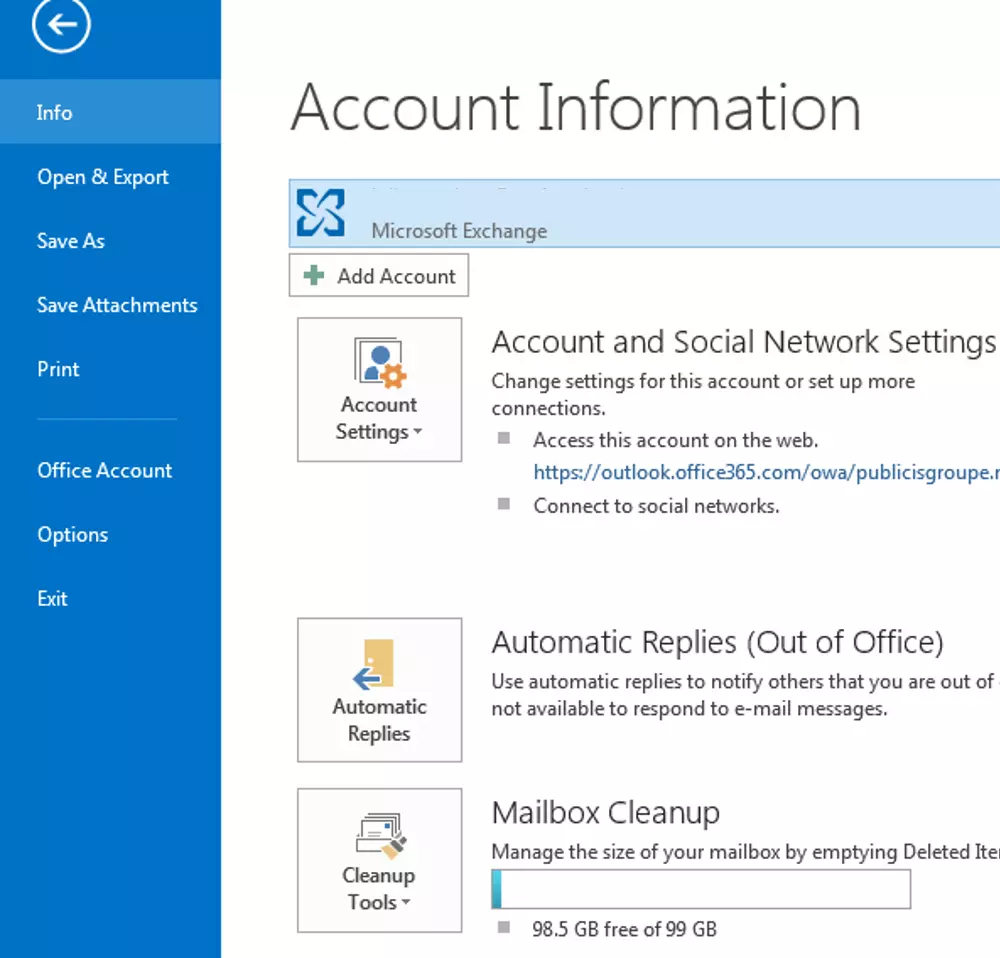
Task: Click the Access this account on the web text
Action: [675, 440]
